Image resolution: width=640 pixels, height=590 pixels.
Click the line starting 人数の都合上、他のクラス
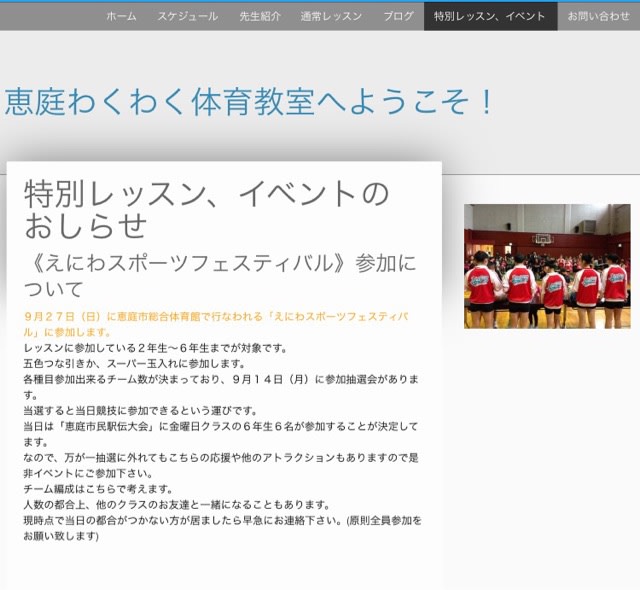pyautogui.click(x=176, y=505)
